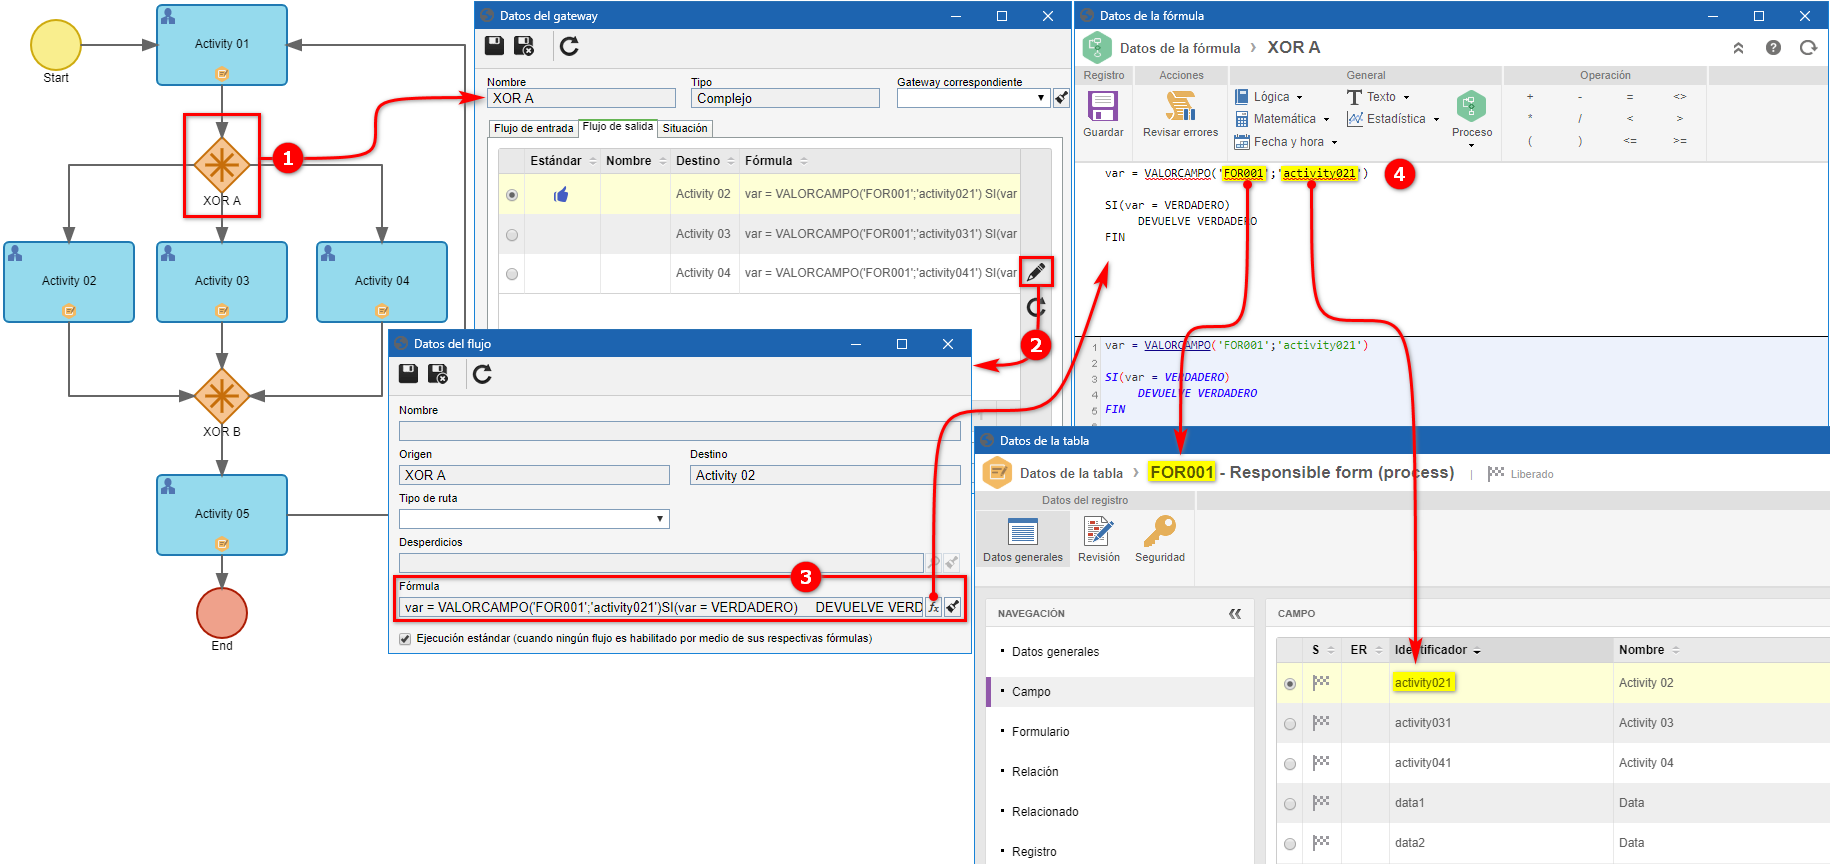The height and width of the screenshot is (864, 1830).
Task: Select the activity021 field radio button
Action: pos(1290,684)
